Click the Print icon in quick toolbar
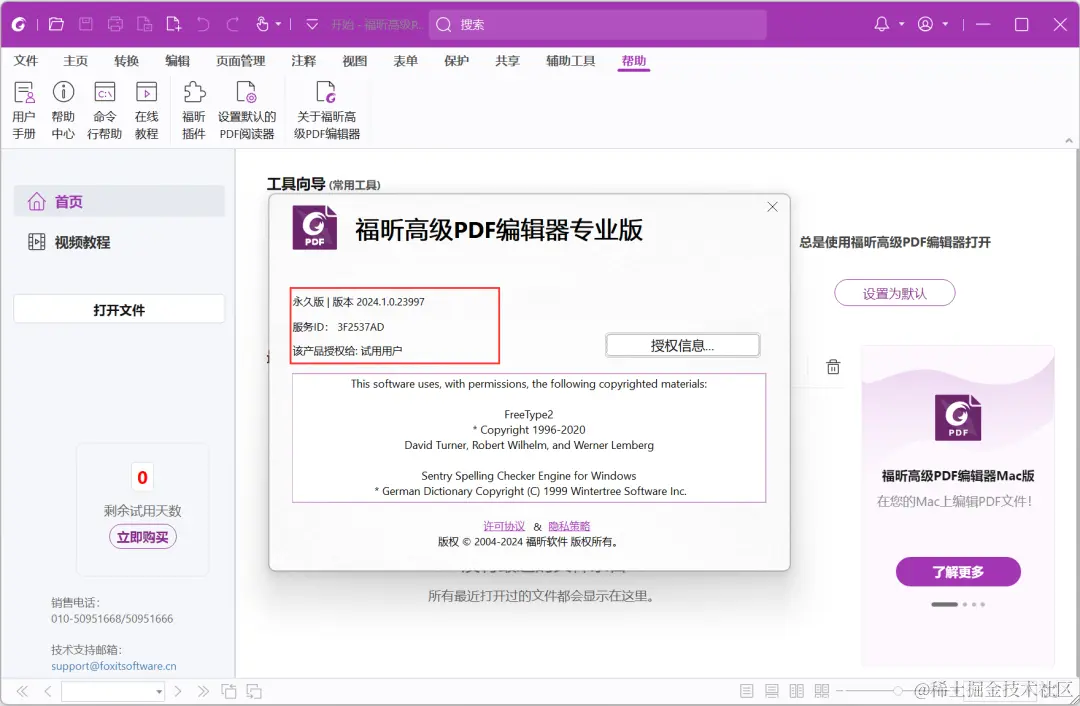This screenshot has height=706, width=1080. tap(115, 24)
